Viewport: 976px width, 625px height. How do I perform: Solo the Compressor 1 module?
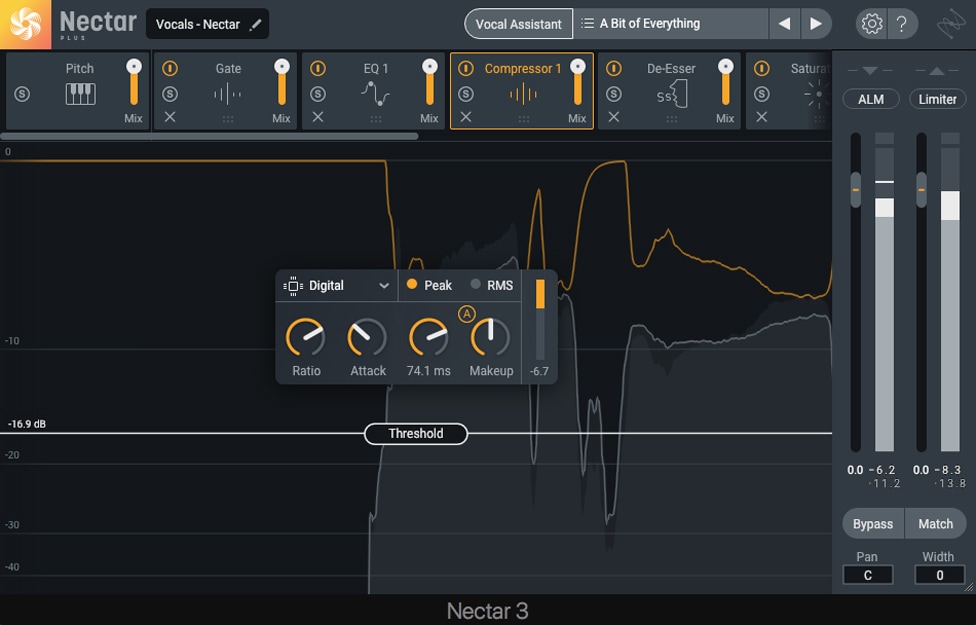(466, 94)
